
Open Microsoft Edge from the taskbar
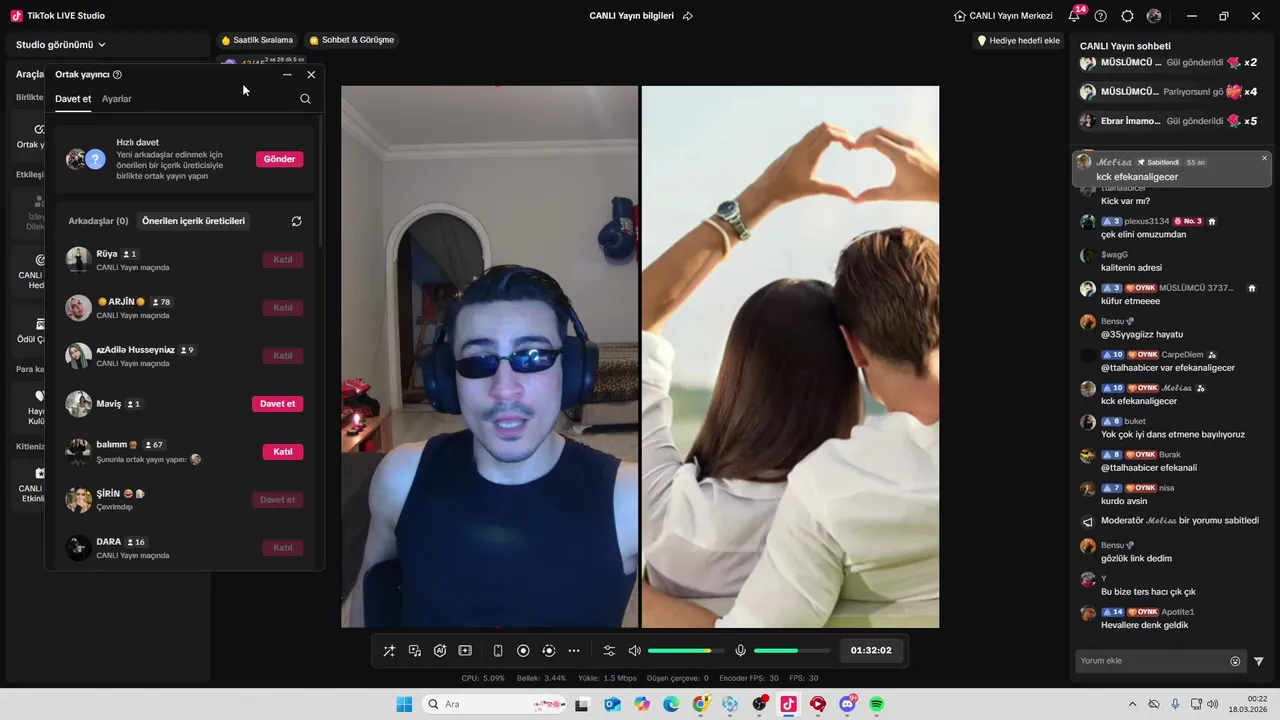(671, 704)
